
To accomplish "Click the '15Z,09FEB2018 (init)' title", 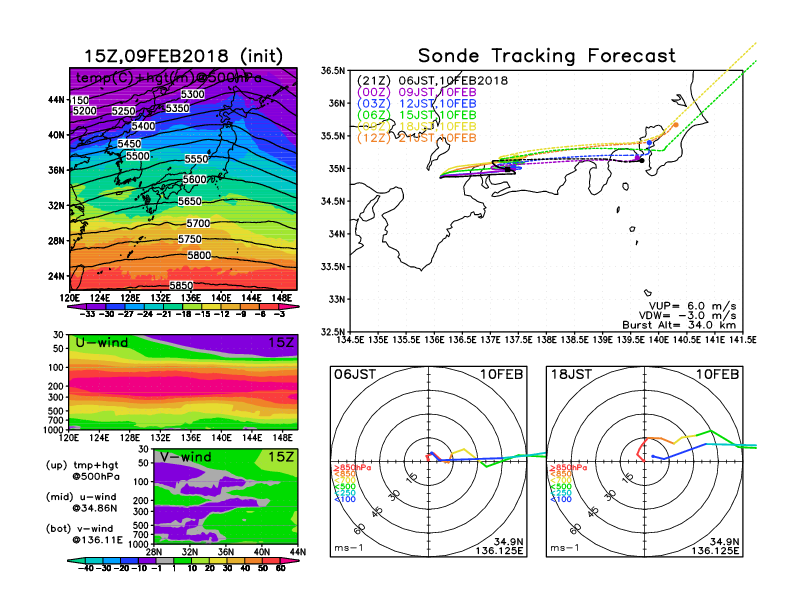I will [183, 56].
